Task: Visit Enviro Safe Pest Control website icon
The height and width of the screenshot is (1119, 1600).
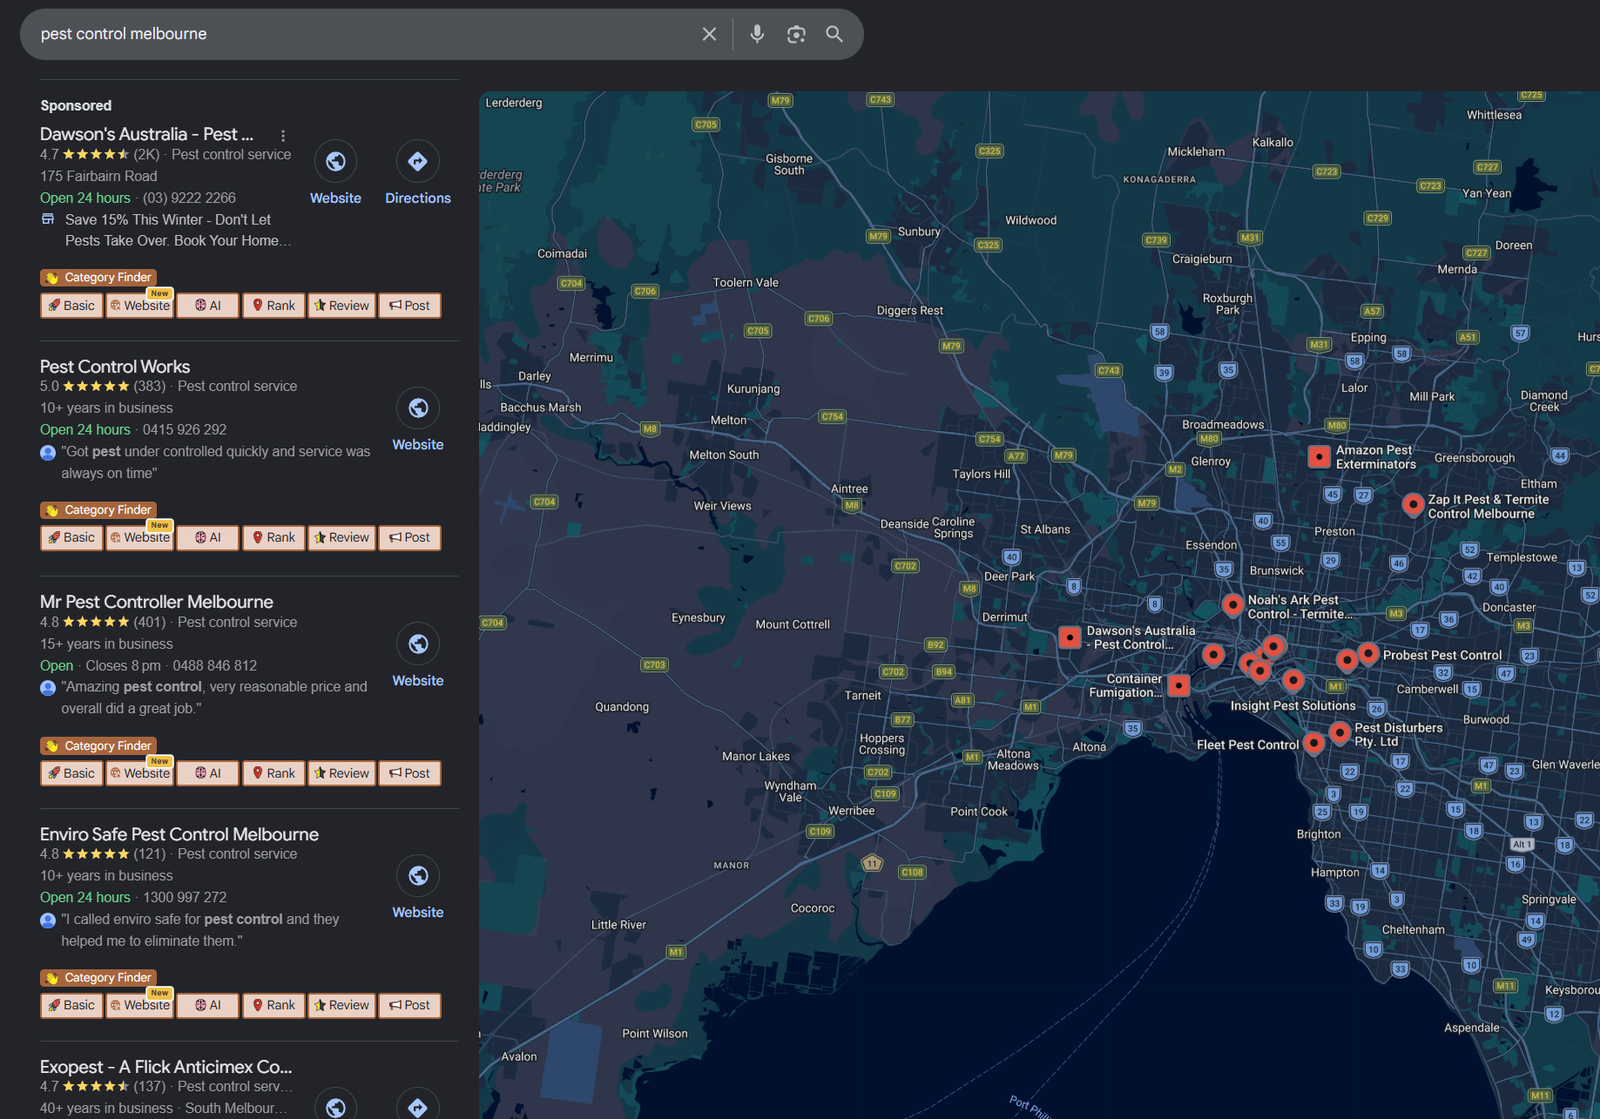Action: 418,876
